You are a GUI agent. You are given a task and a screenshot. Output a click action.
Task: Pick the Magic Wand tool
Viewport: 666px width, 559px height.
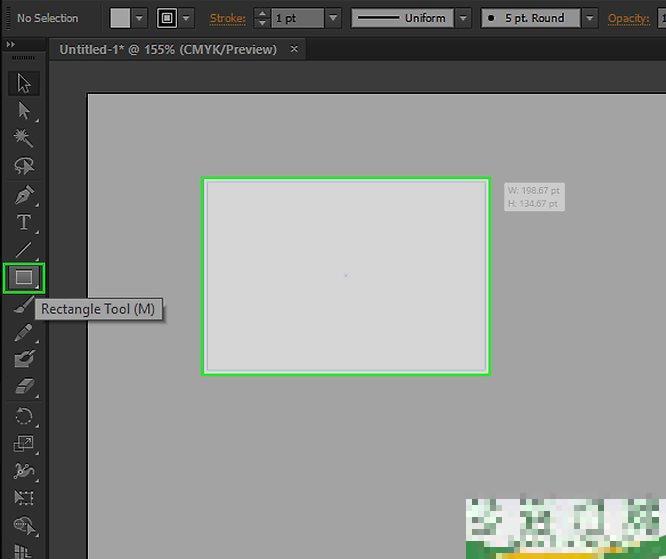click(24, 138)
